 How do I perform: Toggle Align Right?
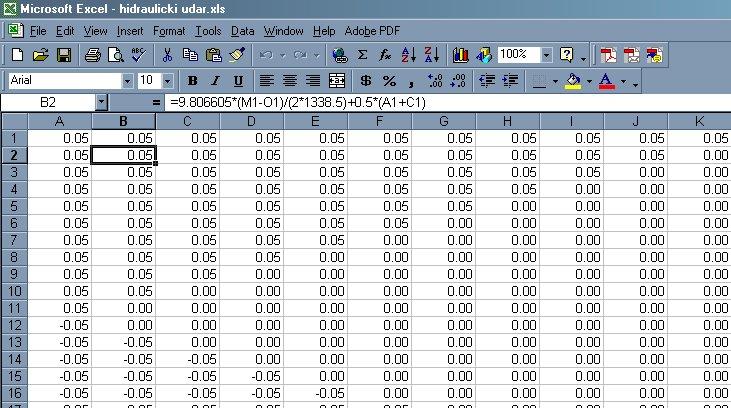[313, 81]
